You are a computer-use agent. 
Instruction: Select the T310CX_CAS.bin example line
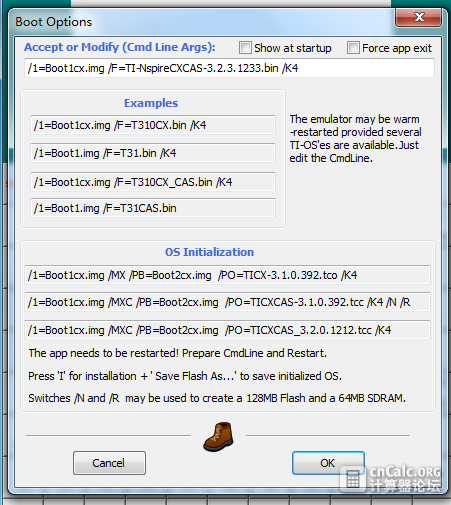[153, 182]
